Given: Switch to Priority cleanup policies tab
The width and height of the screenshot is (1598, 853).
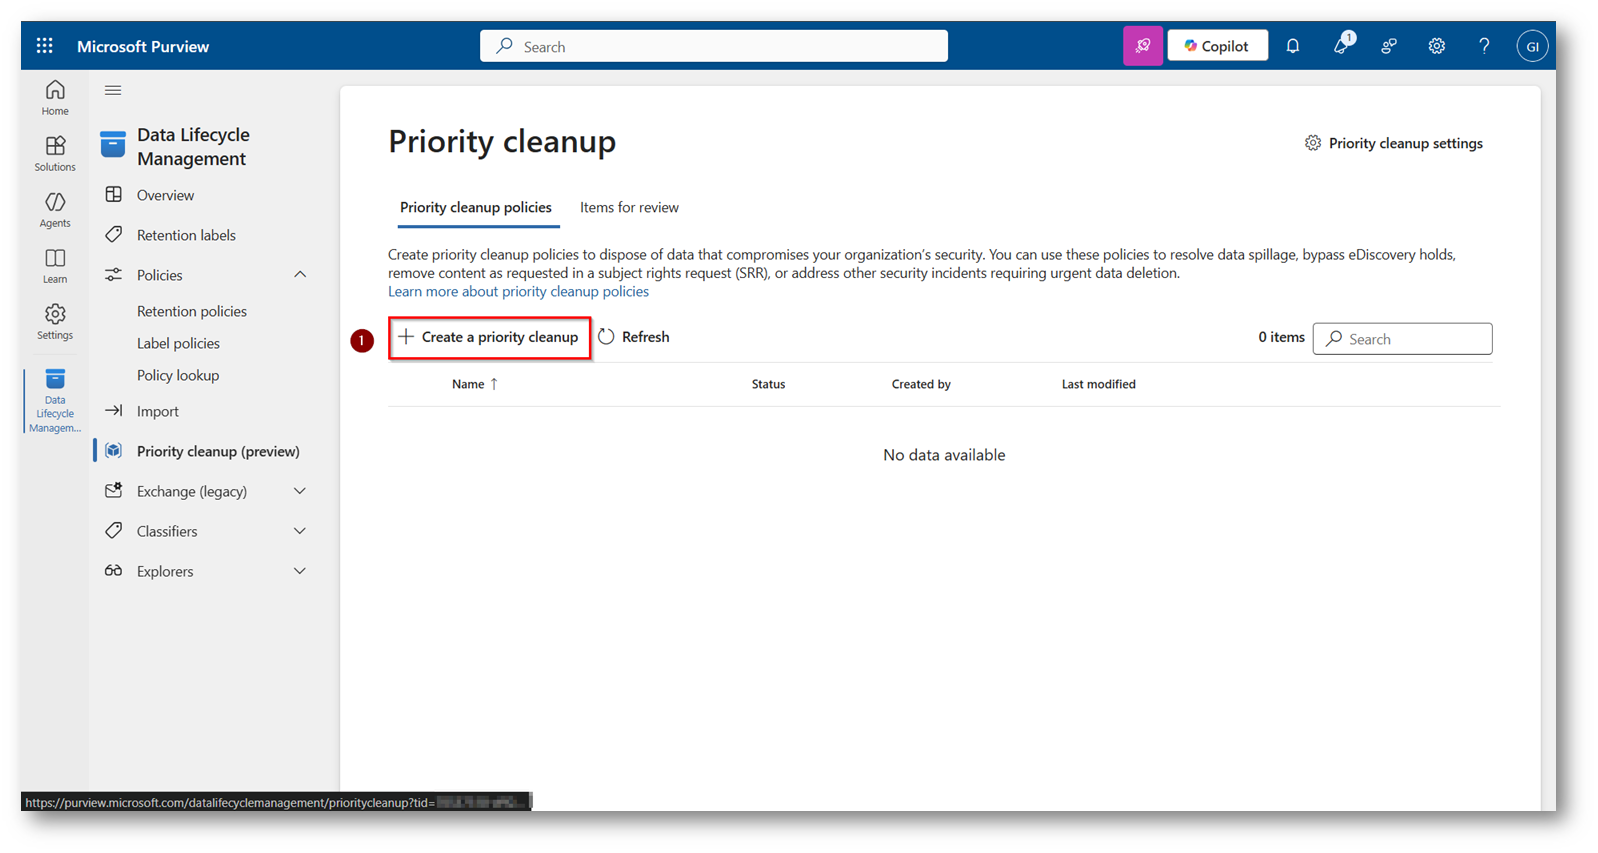Looking at the screenshot, I should (x=476, y=207).
